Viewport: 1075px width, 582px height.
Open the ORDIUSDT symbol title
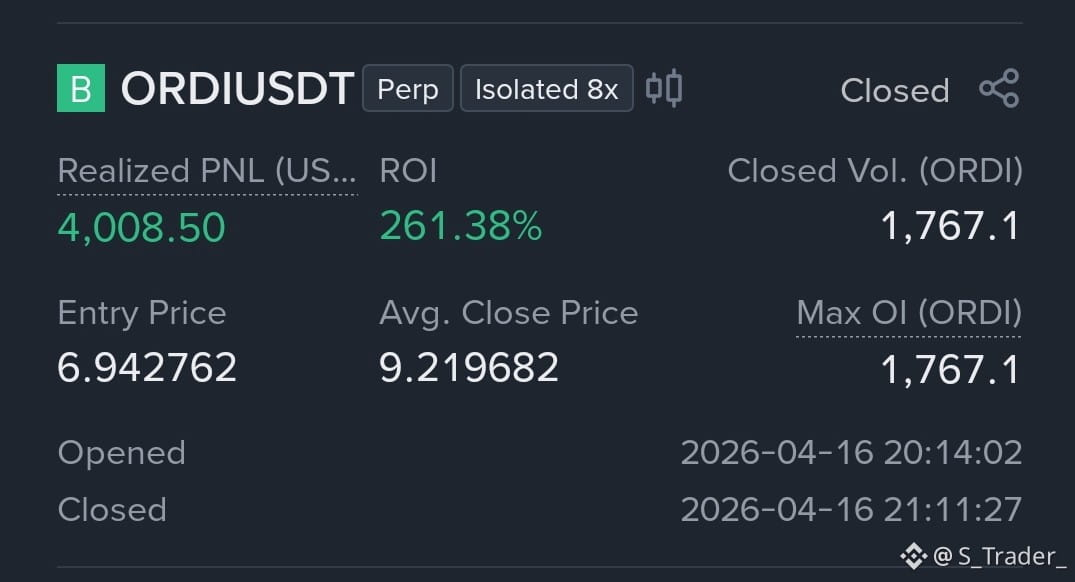237,88
